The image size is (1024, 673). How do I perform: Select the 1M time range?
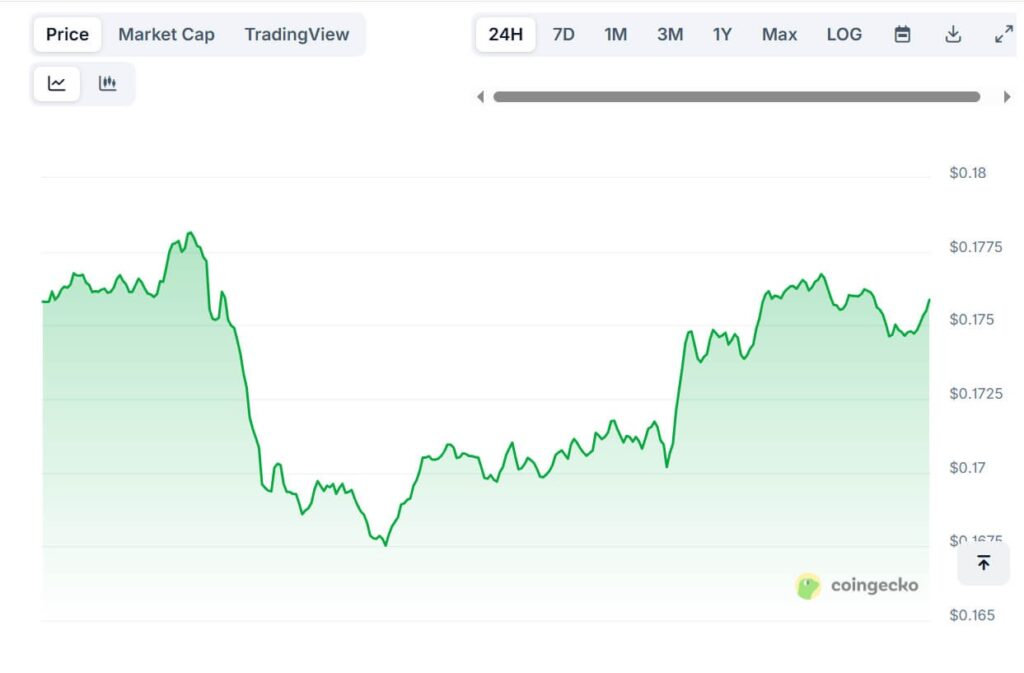[615, 33]
